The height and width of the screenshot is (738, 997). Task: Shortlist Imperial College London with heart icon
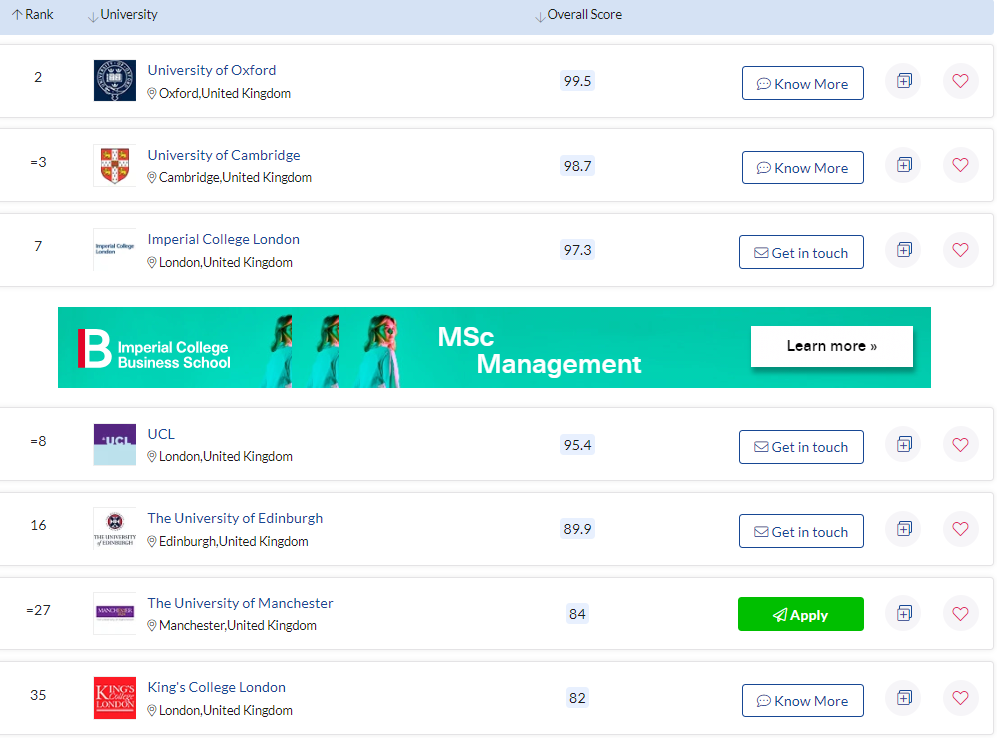click(x=960, y=250)
